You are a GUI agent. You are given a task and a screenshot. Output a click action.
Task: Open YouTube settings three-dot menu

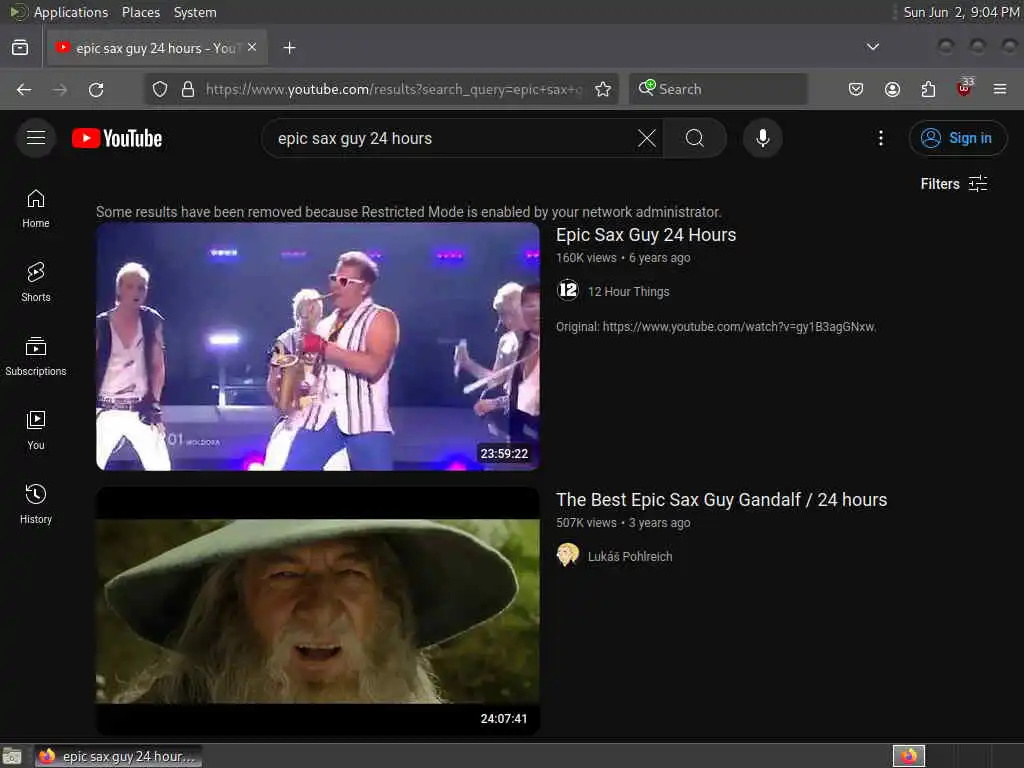[880, 138]
